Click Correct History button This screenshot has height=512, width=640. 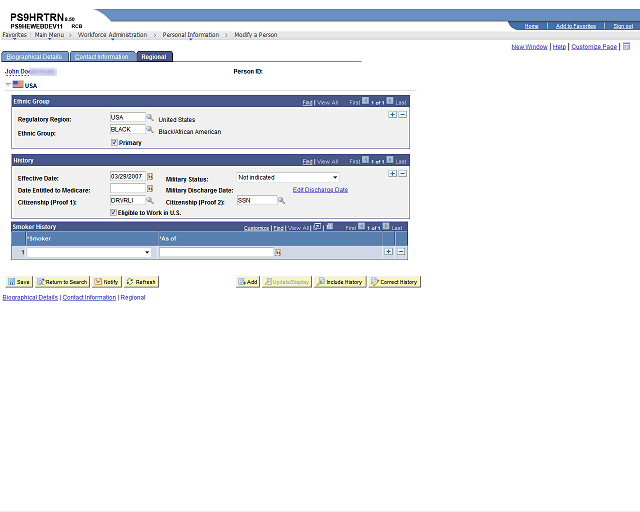394,282
